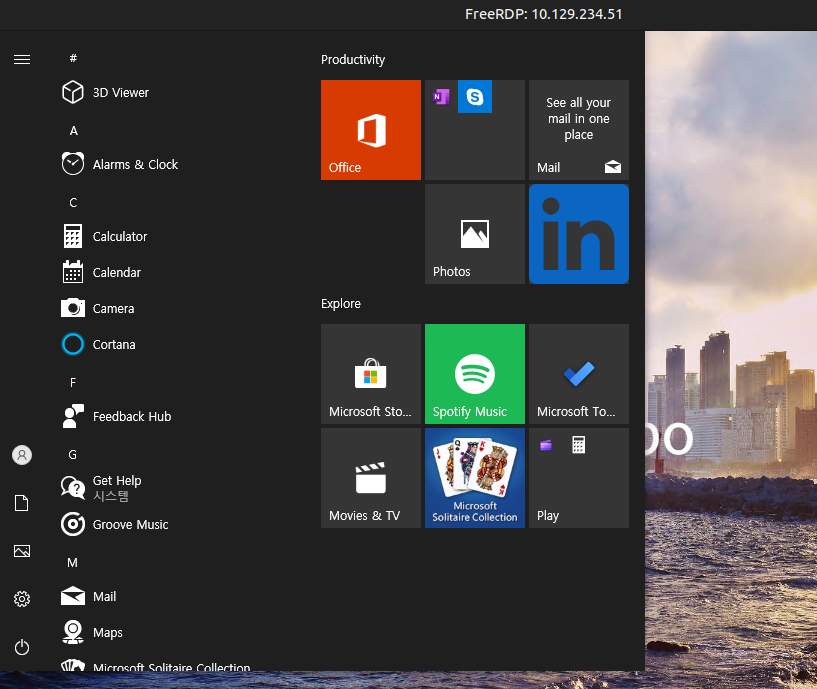The image size is (817, 689).
Task: Launch Spotify Music tile
Action: (474, 373)
